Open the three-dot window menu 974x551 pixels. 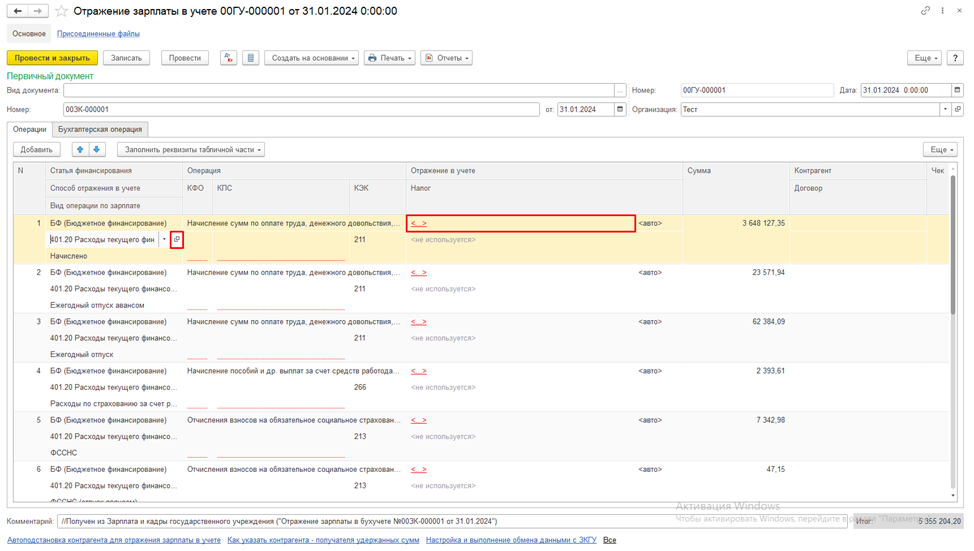942,11
